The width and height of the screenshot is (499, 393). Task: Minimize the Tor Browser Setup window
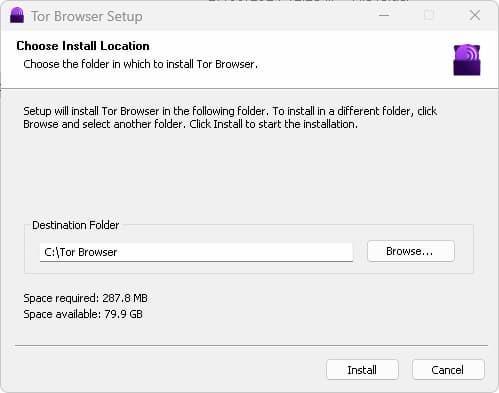tap(384, 15)
